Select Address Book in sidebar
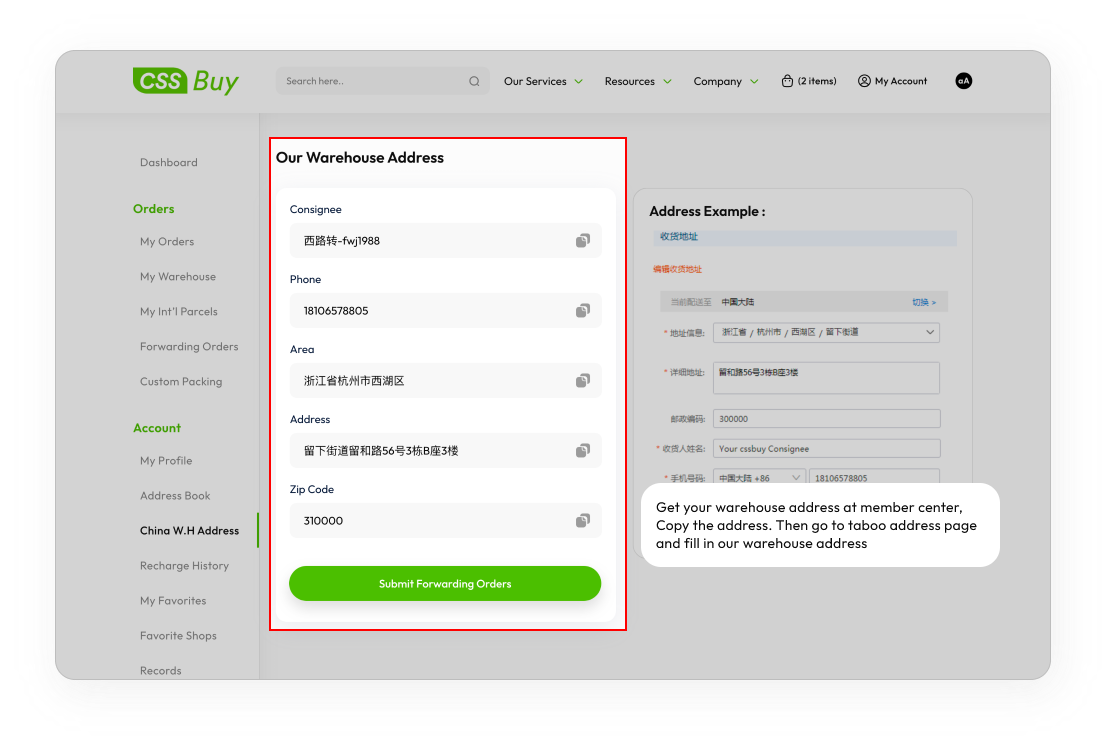 tap(175, 496)
